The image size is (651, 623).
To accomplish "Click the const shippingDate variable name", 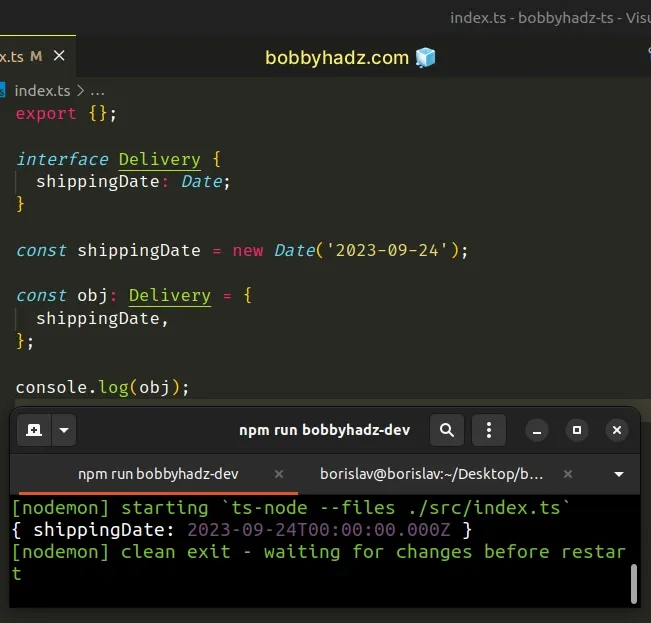I will (139, 251).
